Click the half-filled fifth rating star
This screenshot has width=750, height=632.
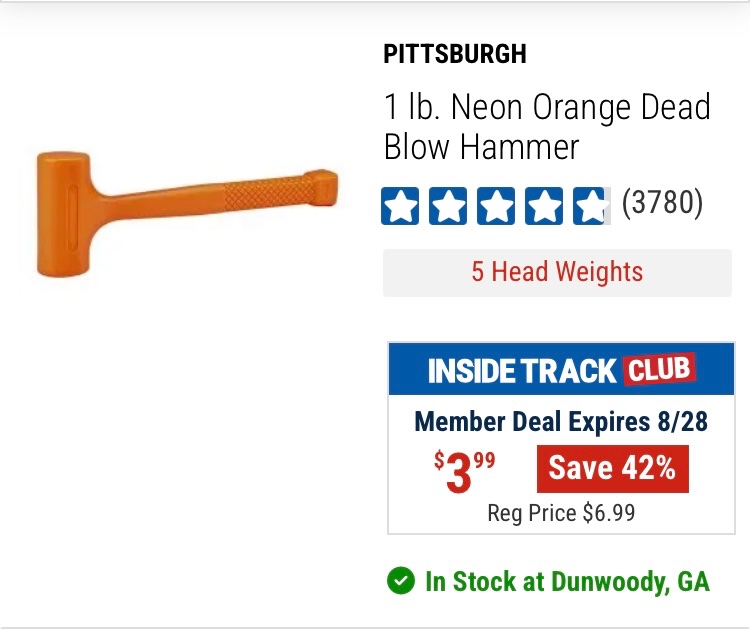(x=591, y=206)
